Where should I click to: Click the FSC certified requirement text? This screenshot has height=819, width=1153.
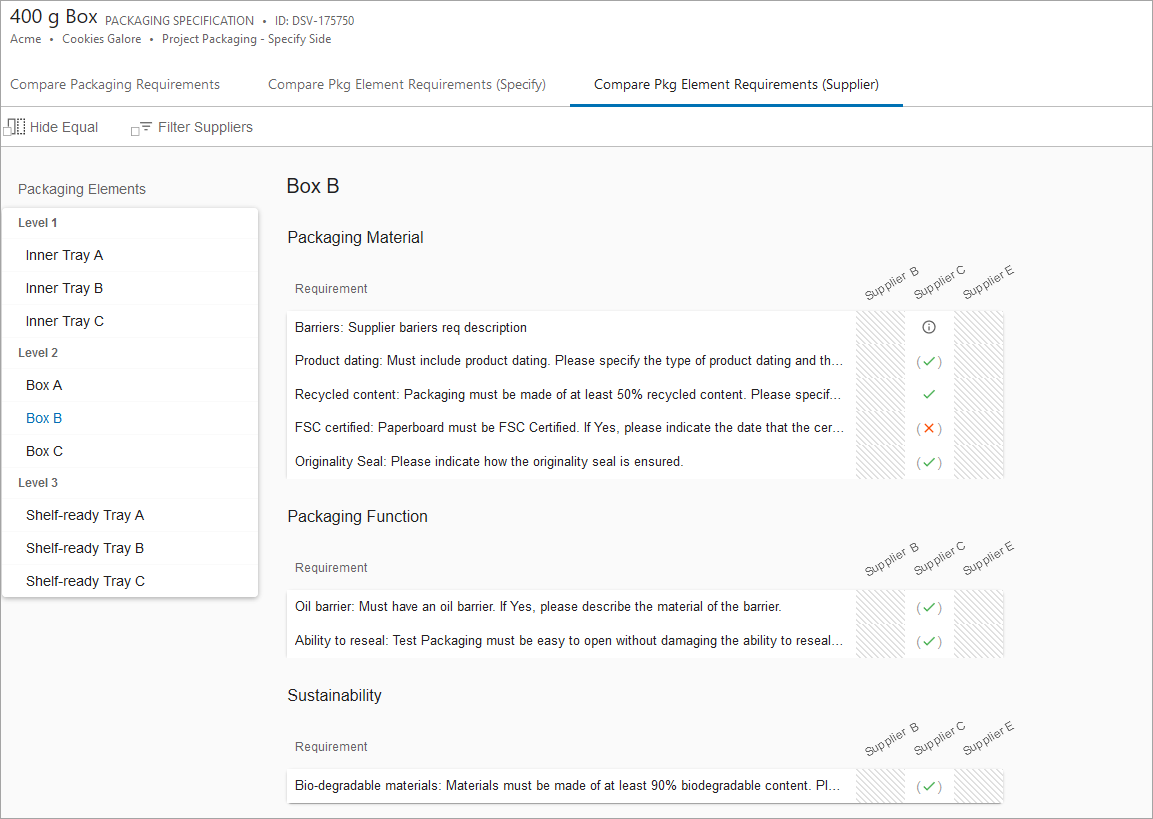coord(568,428)
